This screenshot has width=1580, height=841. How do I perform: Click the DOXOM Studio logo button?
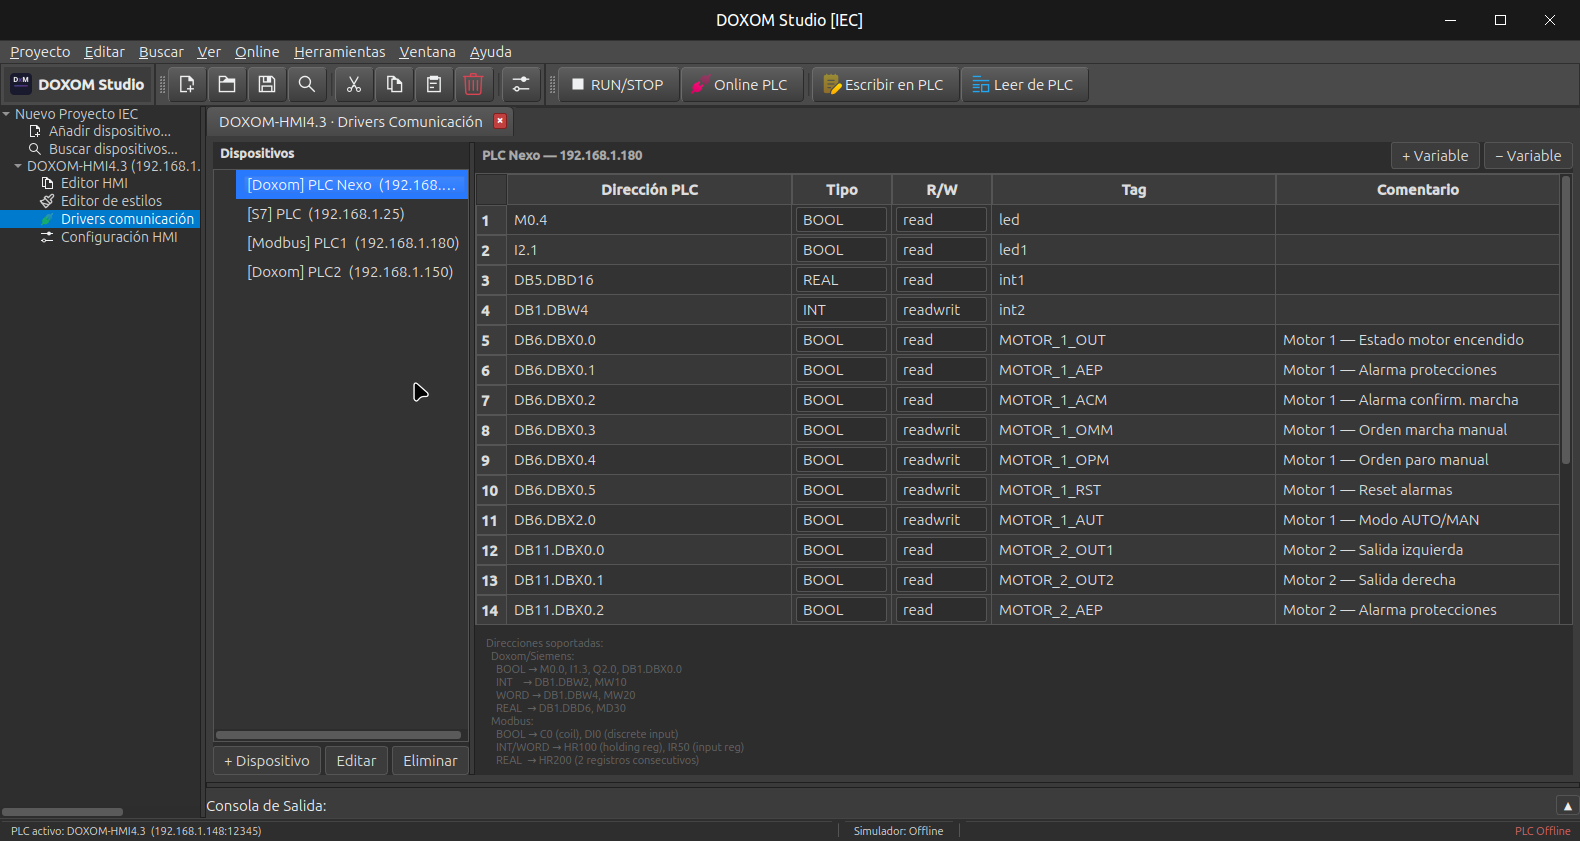point(78,85)
